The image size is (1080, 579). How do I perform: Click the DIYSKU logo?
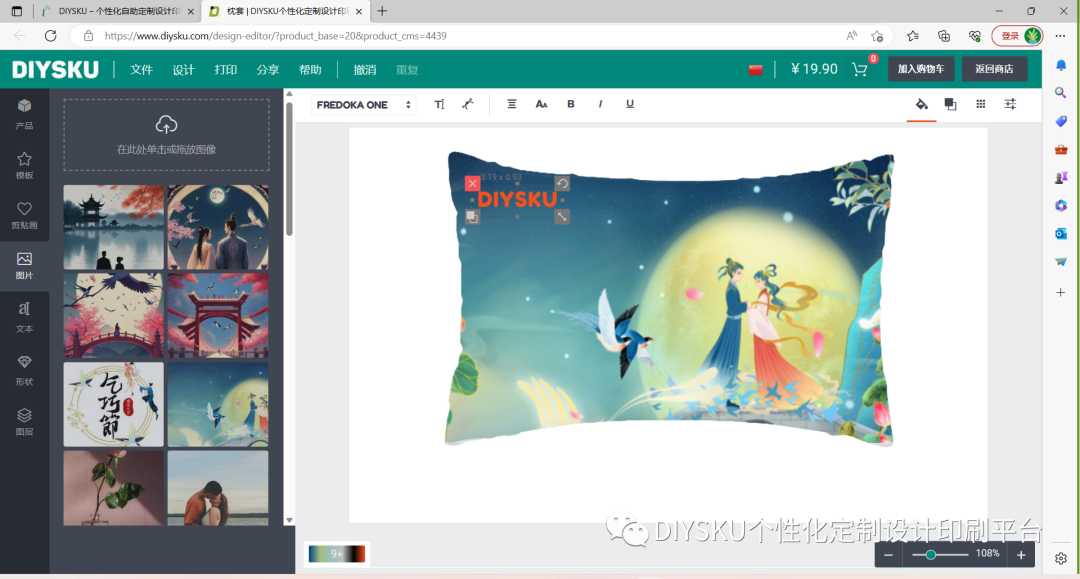click(x=55, y=70)
